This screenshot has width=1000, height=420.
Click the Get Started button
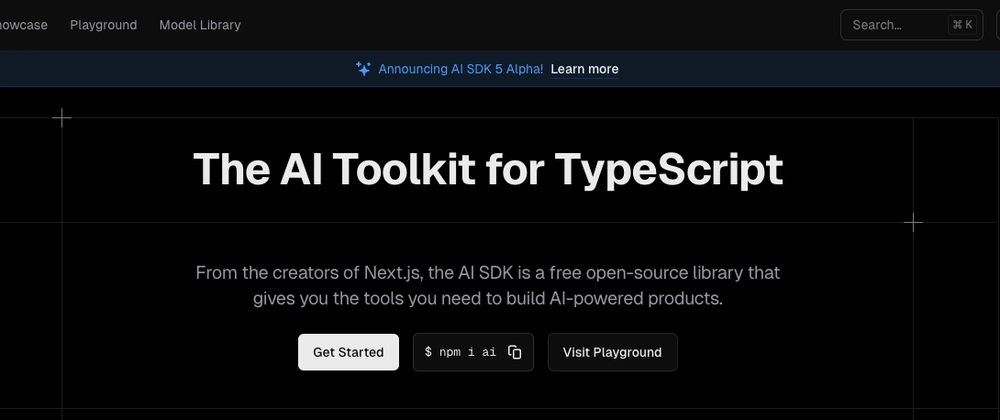(x=348, y=352)
